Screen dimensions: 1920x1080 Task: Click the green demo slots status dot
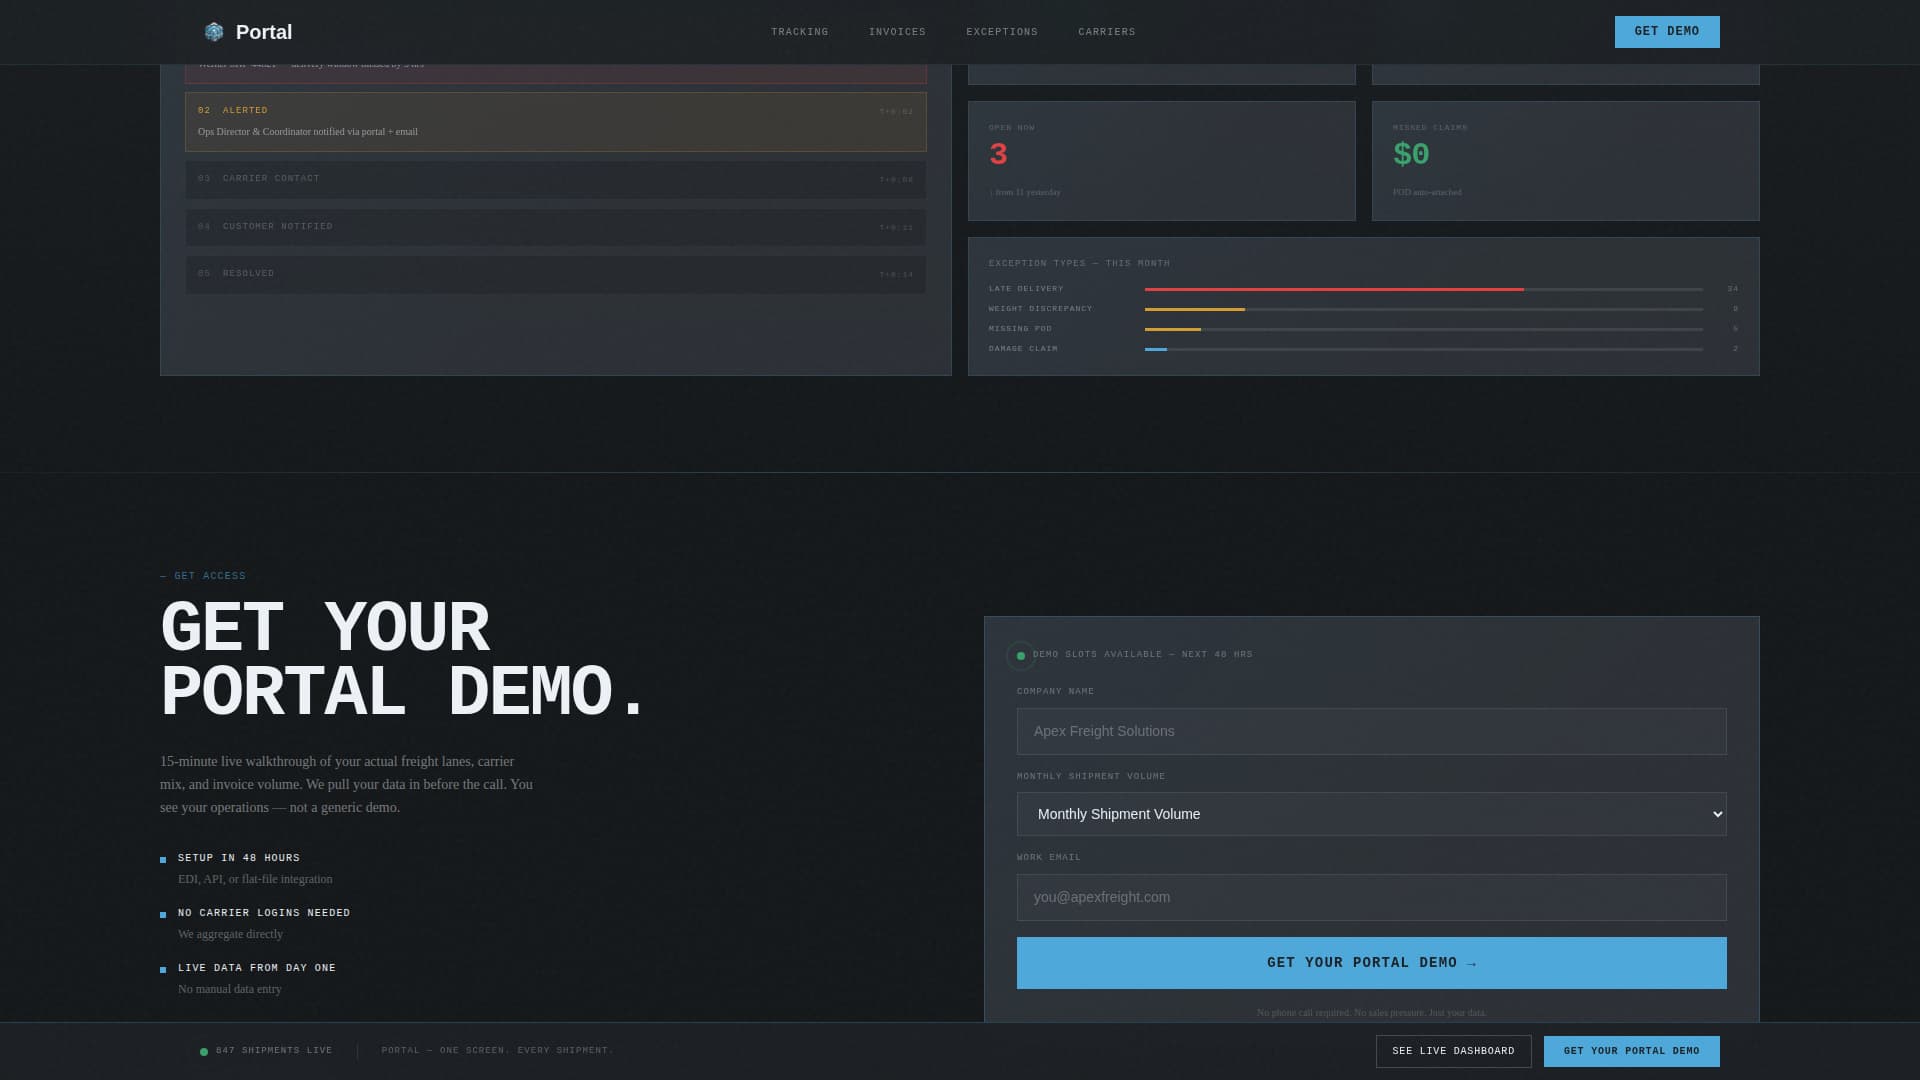(x=1020, y=656)
